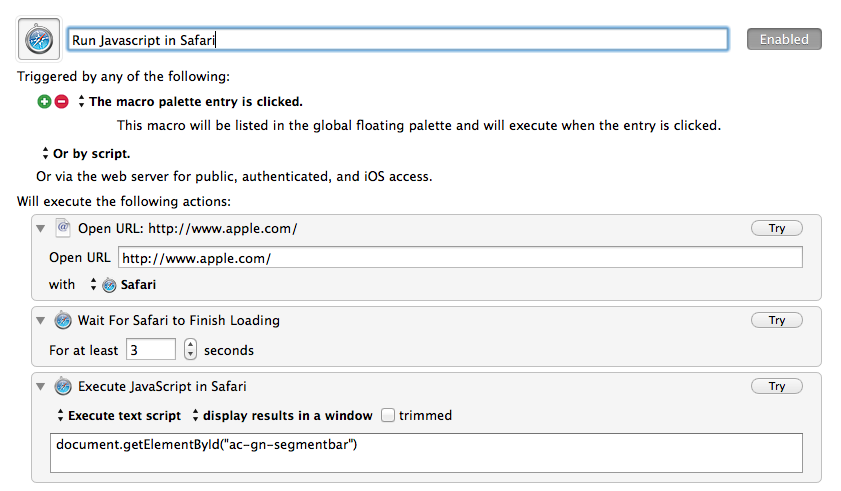Screen dimensions: 841x491
Task: Add a new trigger with green plus
Action: tap(44, 101)
